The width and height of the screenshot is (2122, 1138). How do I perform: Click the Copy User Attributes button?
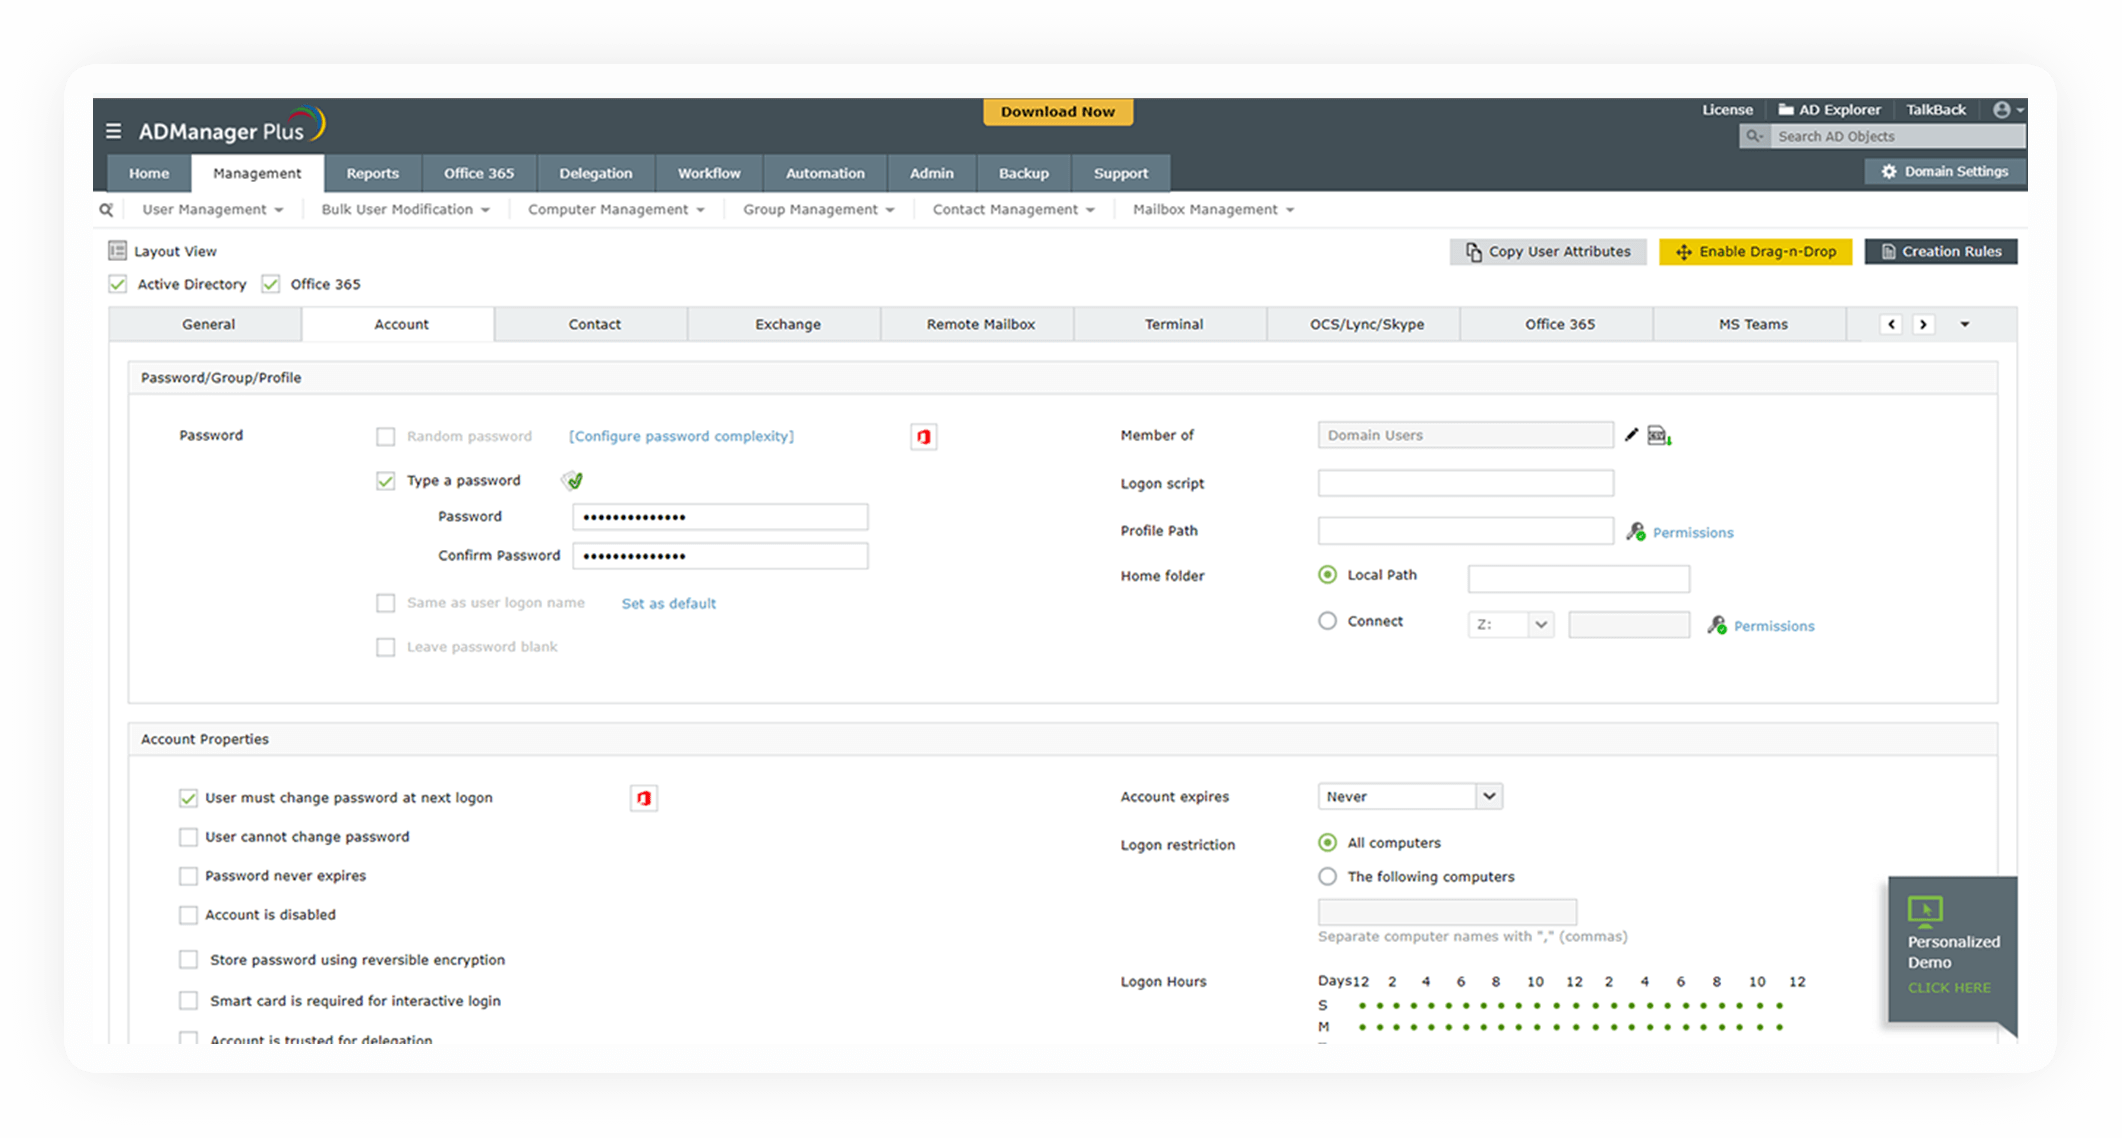click(1547, 252)
